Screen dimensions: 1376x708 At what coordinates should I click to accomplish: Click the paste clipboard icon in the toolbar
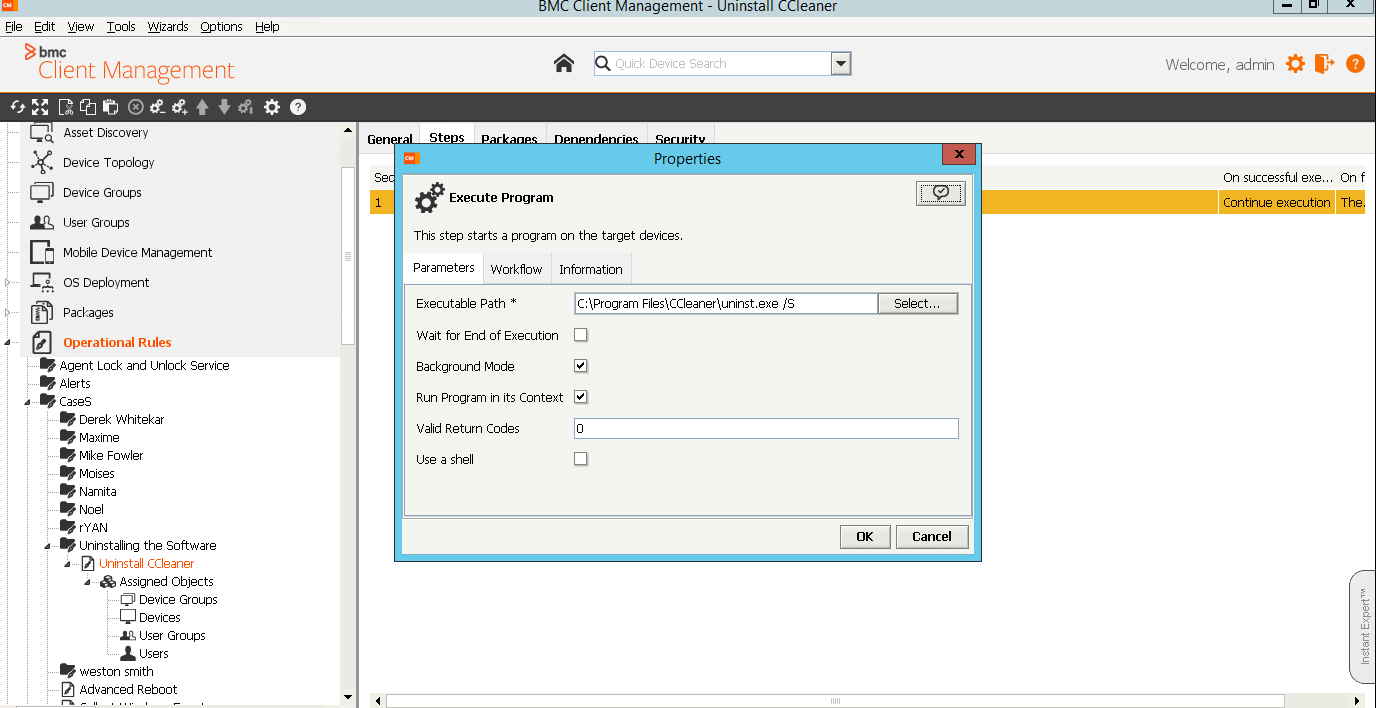(110, 107)
